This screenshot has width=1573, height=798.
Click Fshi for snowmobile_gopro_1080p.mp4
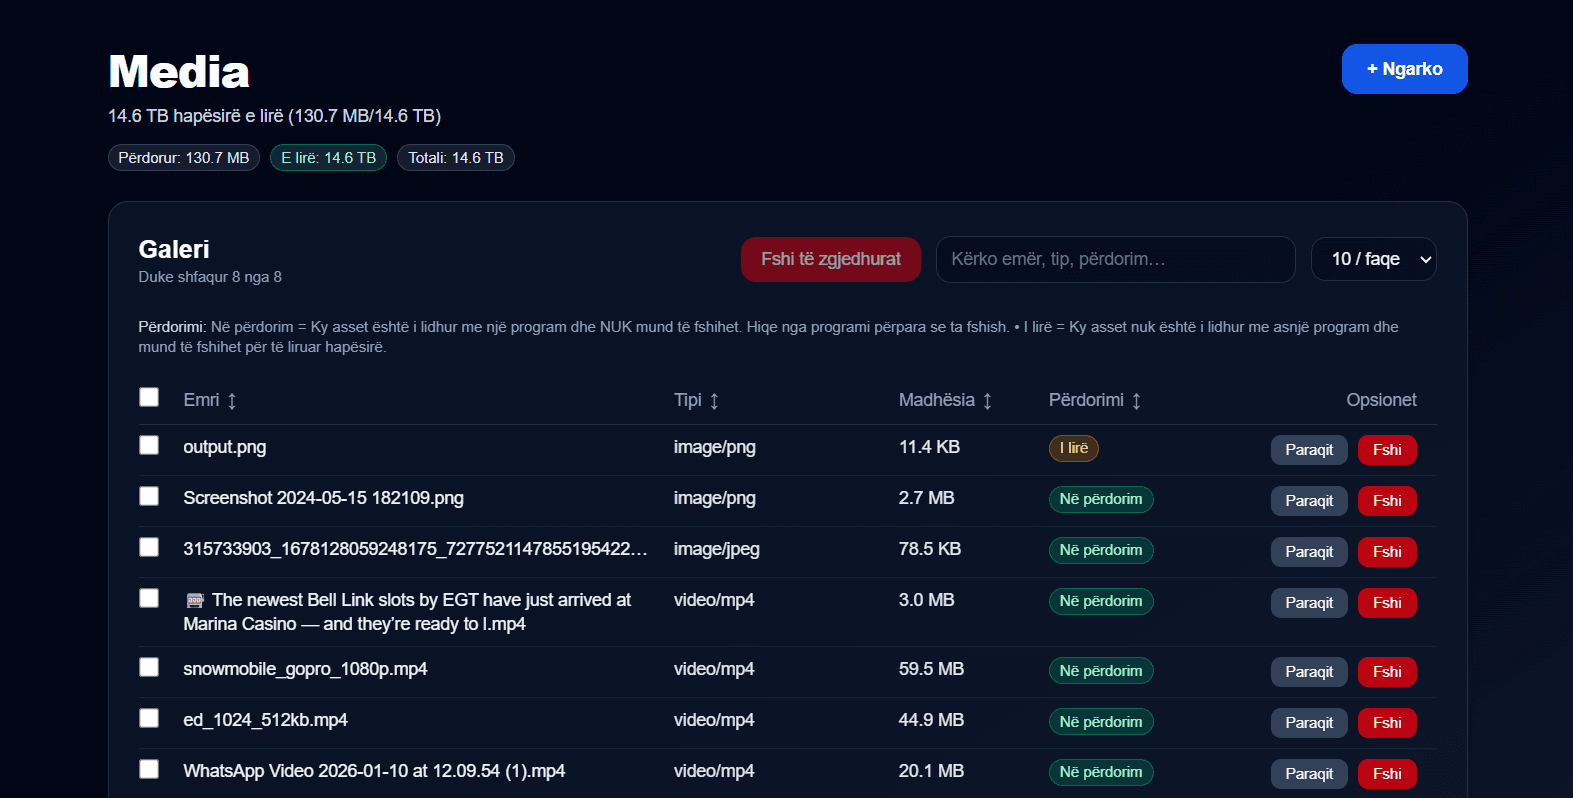(1387, 672)
